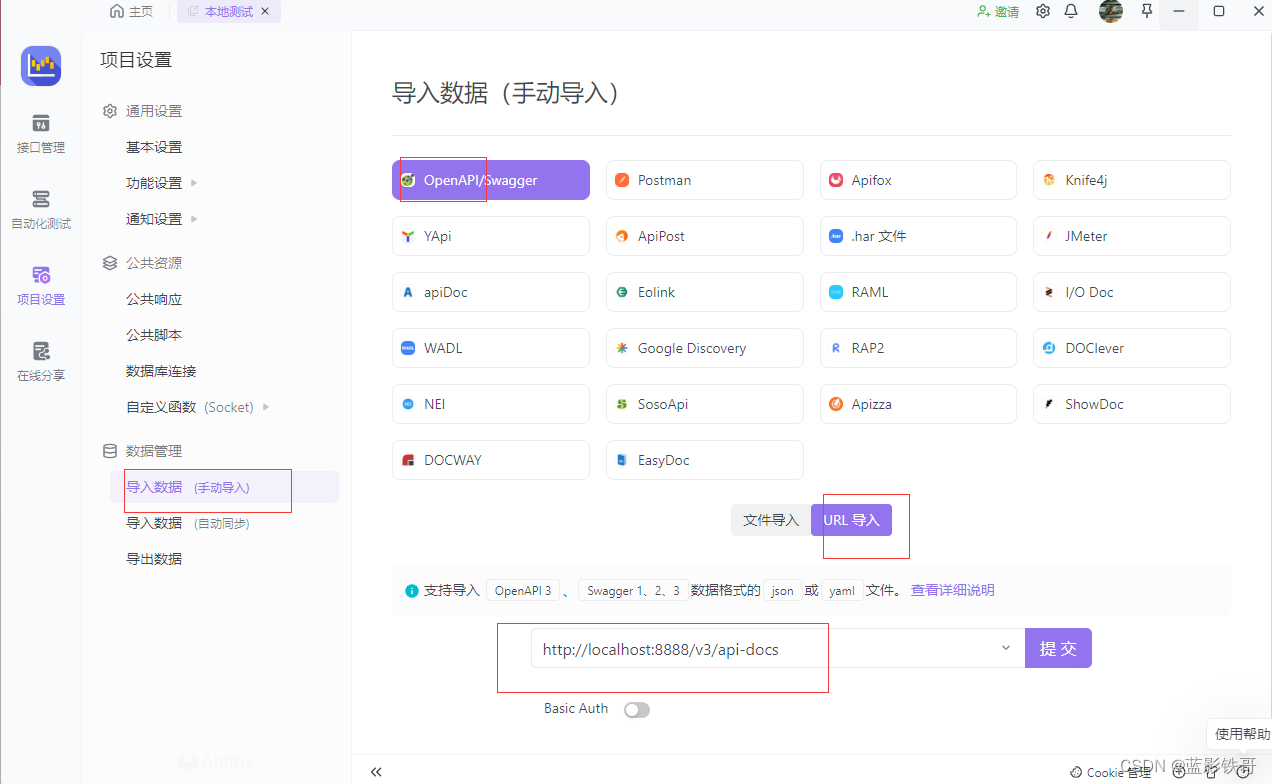
Task: Close the 本地测试 tab
Action: (265, 12)
